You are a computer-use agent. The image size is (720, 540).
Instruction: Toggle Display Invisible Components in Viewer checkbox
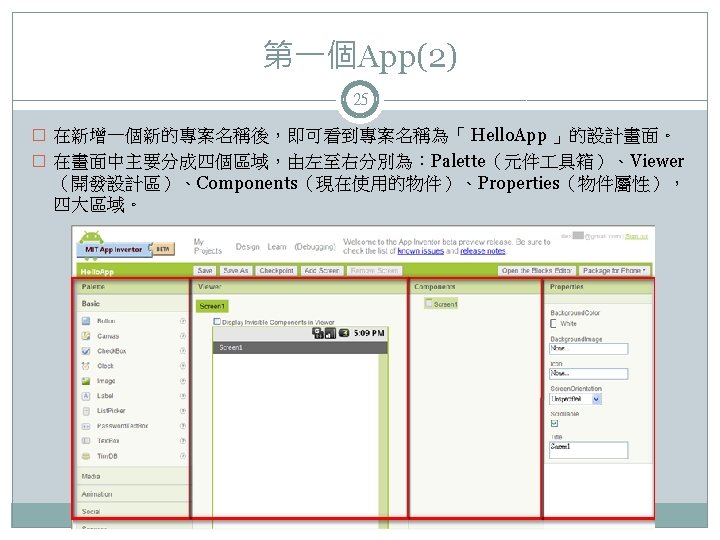tap(217, 322)
